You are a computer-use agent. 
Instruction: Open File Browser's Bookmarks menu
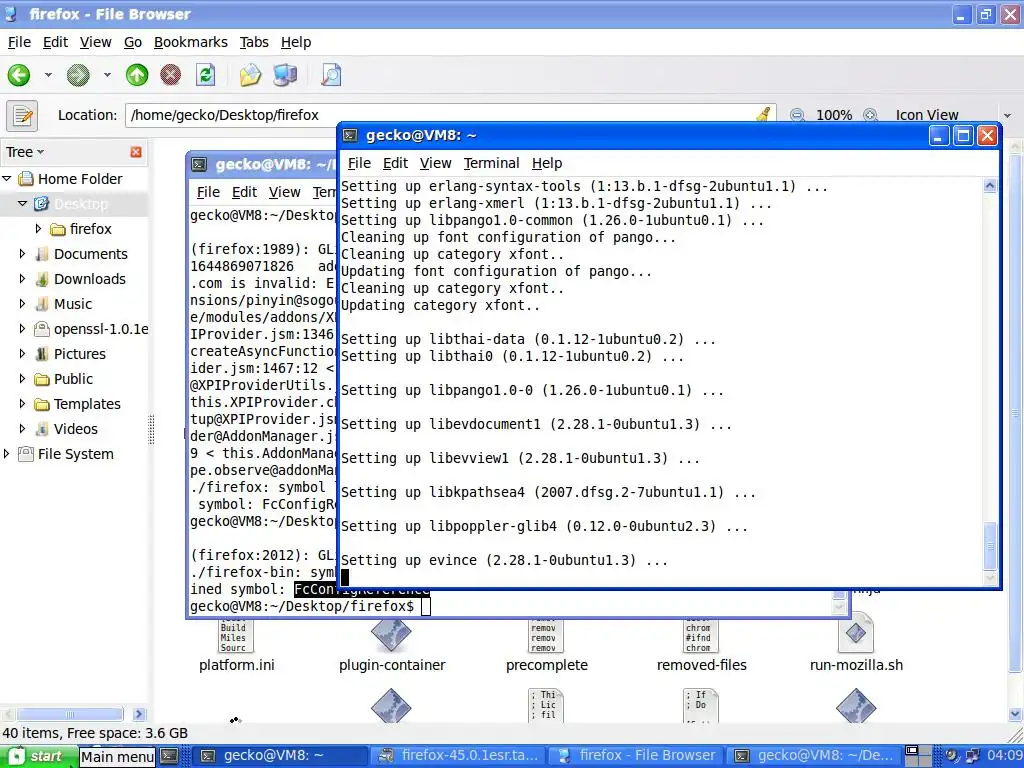pyautogui.click(x=191, y=42)
